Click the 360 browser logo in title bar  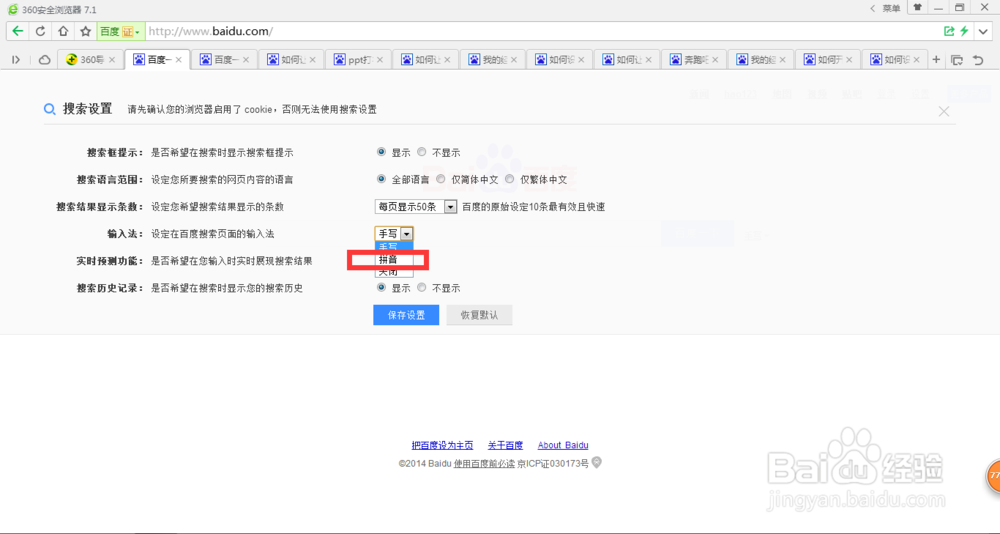pyautogui.click(x=13, y=9)
